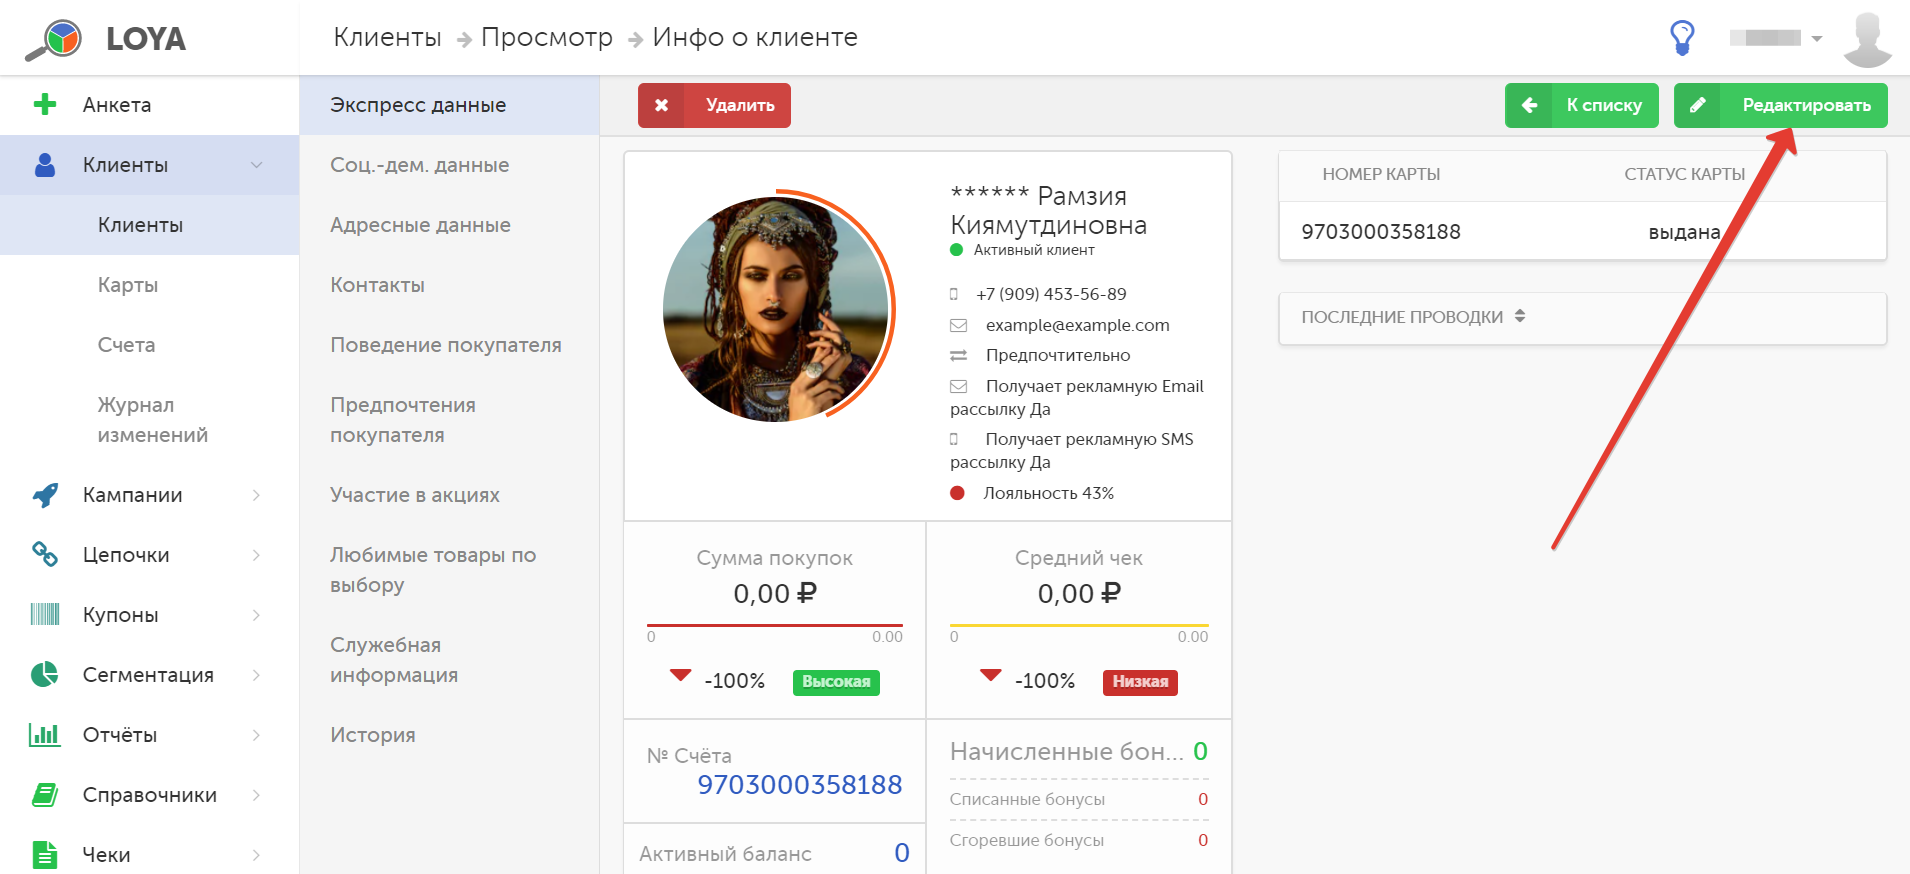
Task: Click the back arrow icon on К списку
Action: point(1529,105)
